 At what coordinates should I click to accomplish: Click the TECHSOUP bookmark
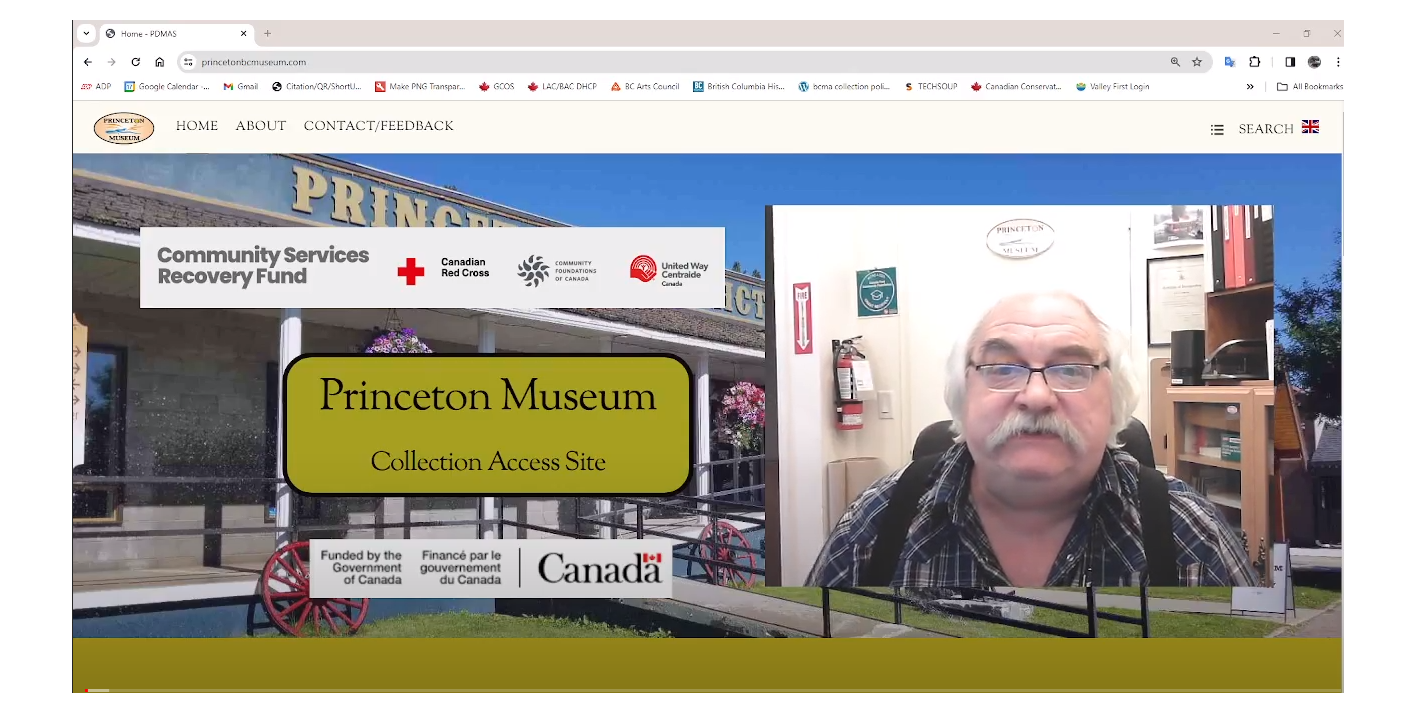(930, 86)
